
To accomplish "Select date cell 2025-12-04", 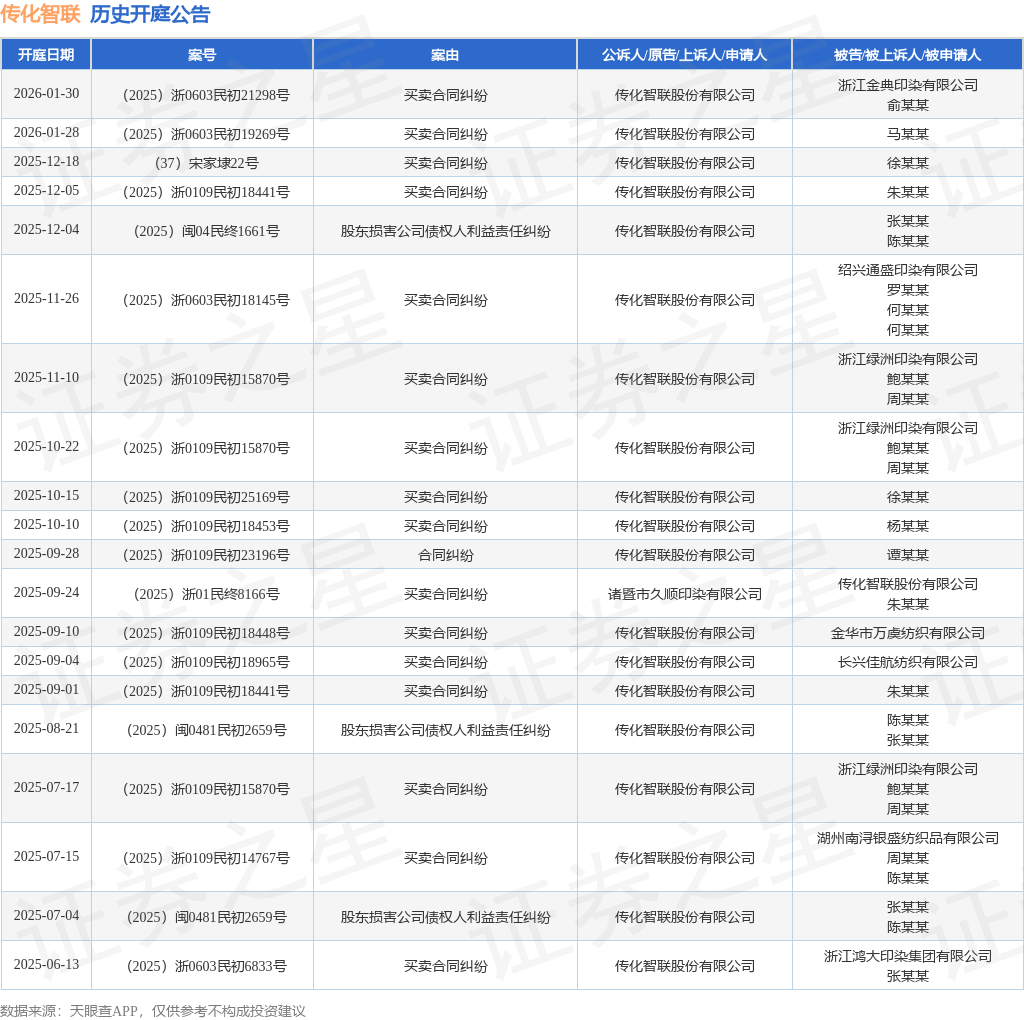I will [46, 229].
